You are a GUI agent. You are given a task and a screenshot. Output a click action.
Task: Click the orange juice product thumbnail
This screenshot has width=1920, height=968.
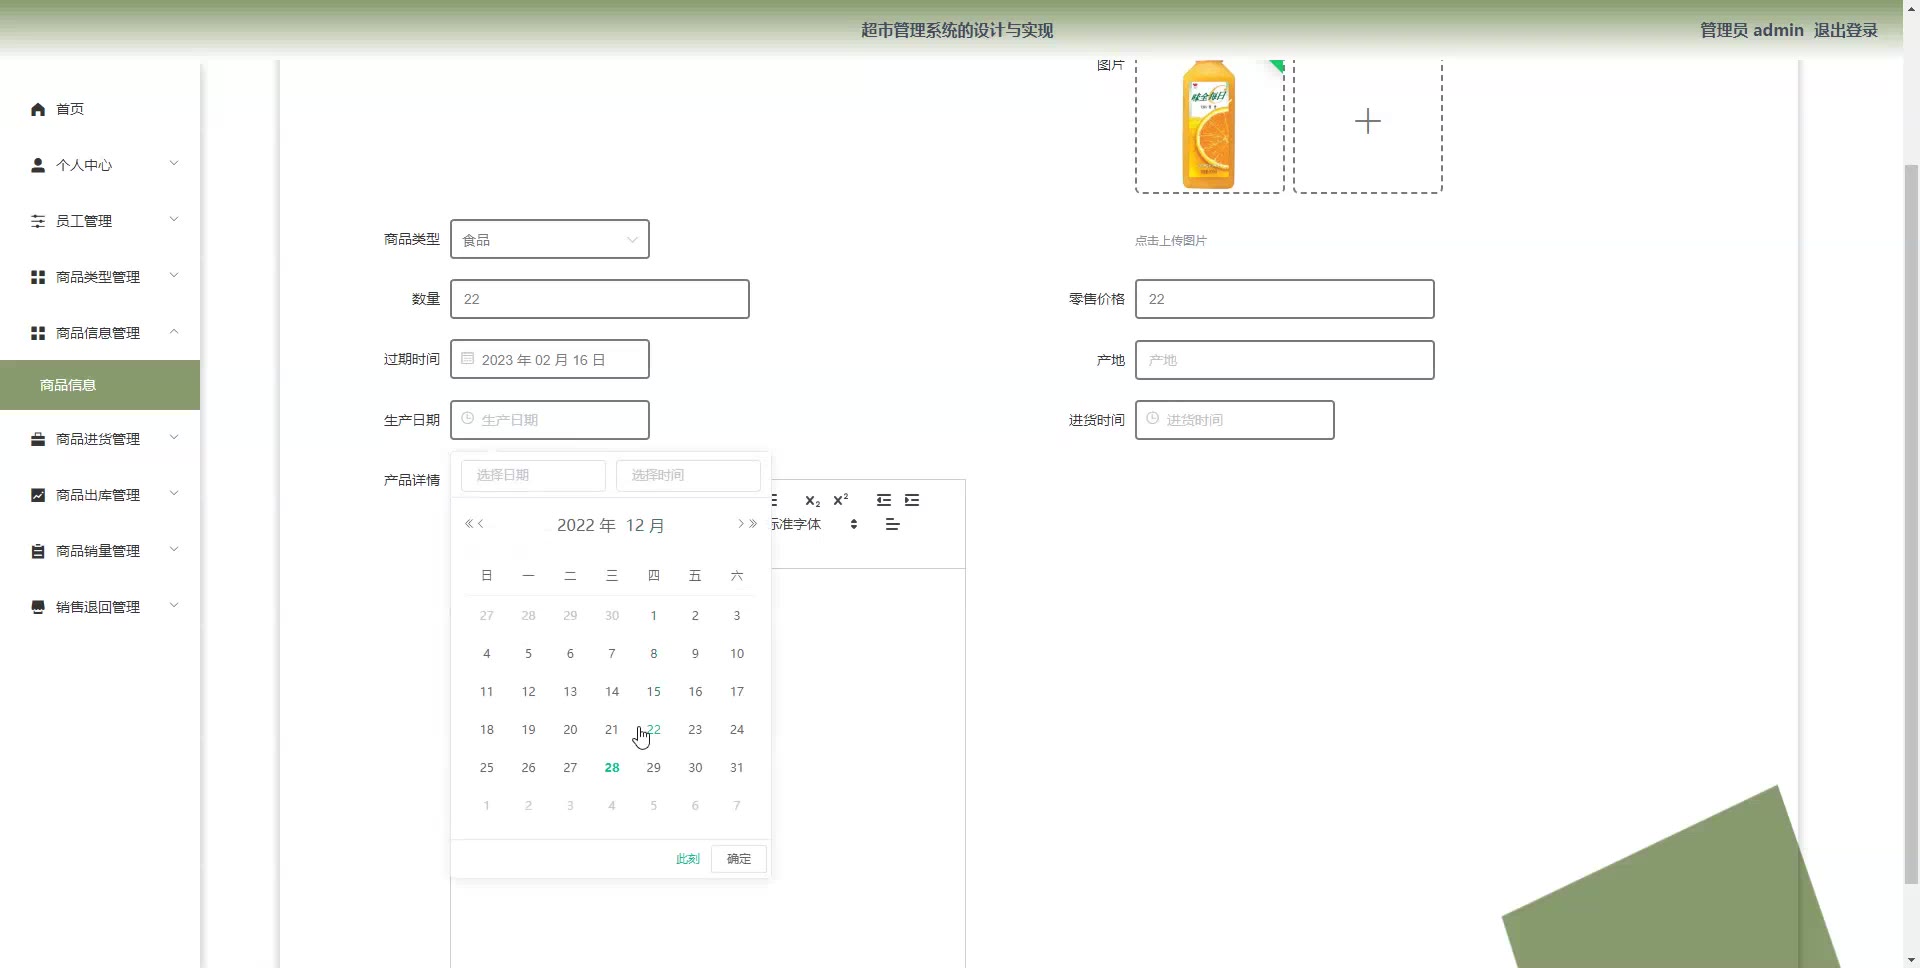click(1209, 124)
